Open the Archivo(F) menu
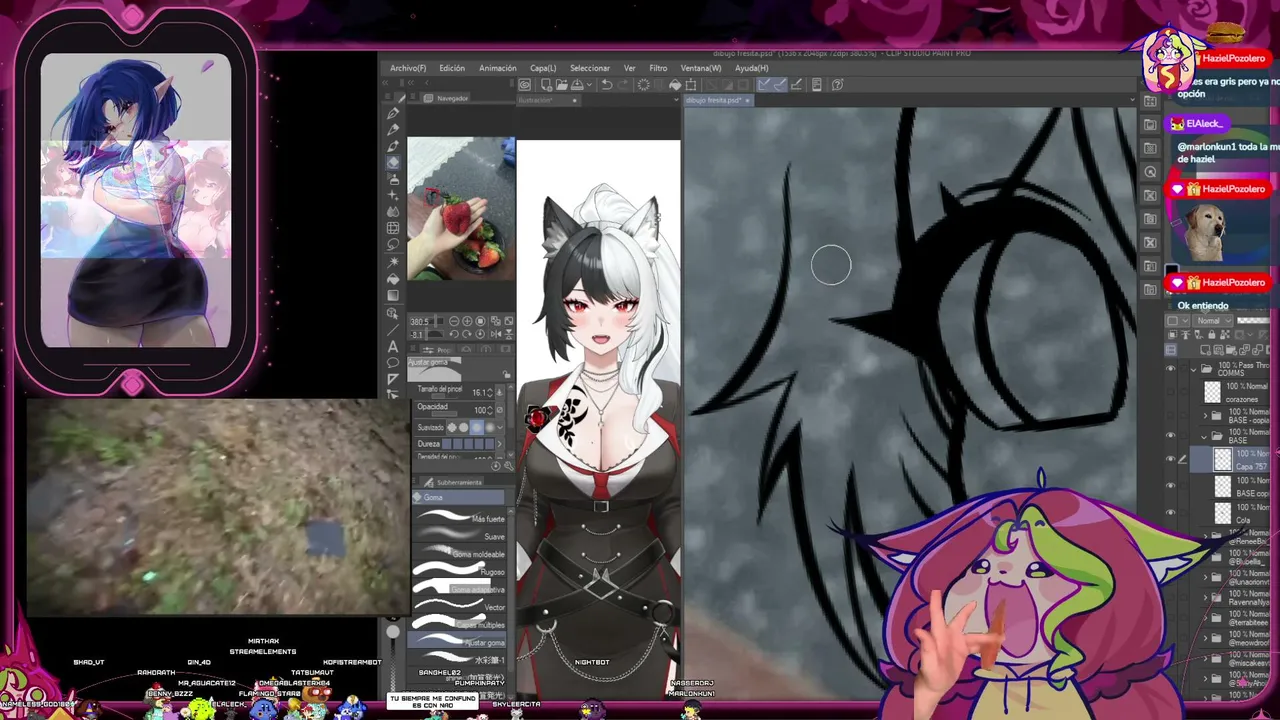The height and width of the screenshot is (720, 1280). (408, 68)
